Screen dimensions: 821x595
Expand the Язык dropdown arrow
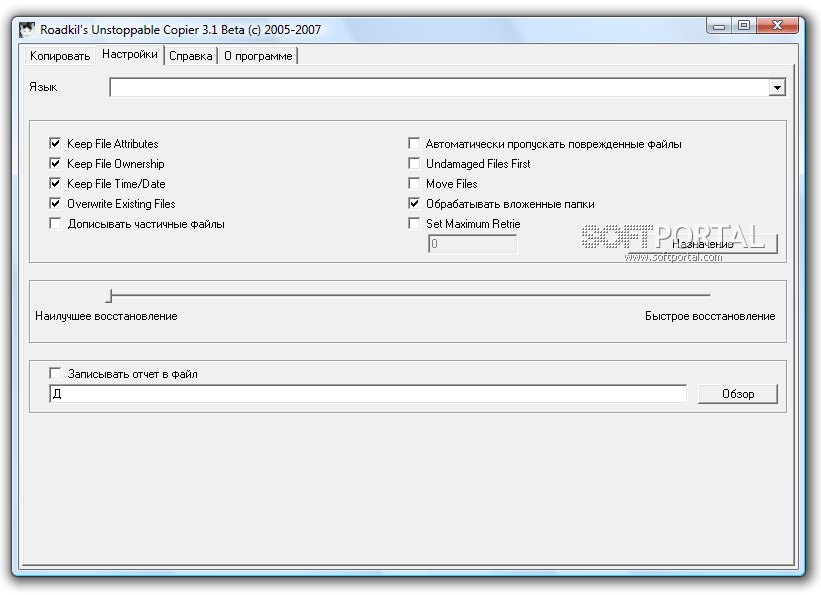(777, 87)
